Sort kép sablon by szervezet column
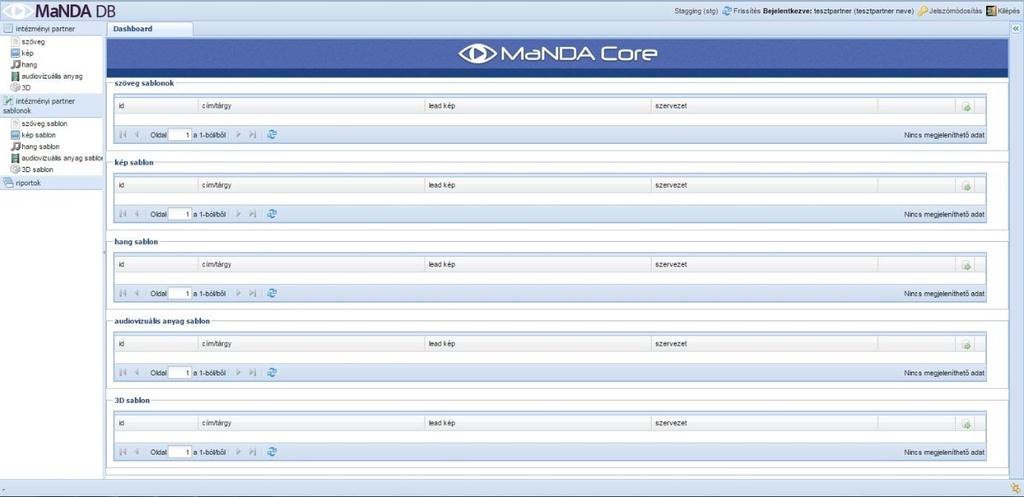The image size is (1024, 497). point(765,185)
